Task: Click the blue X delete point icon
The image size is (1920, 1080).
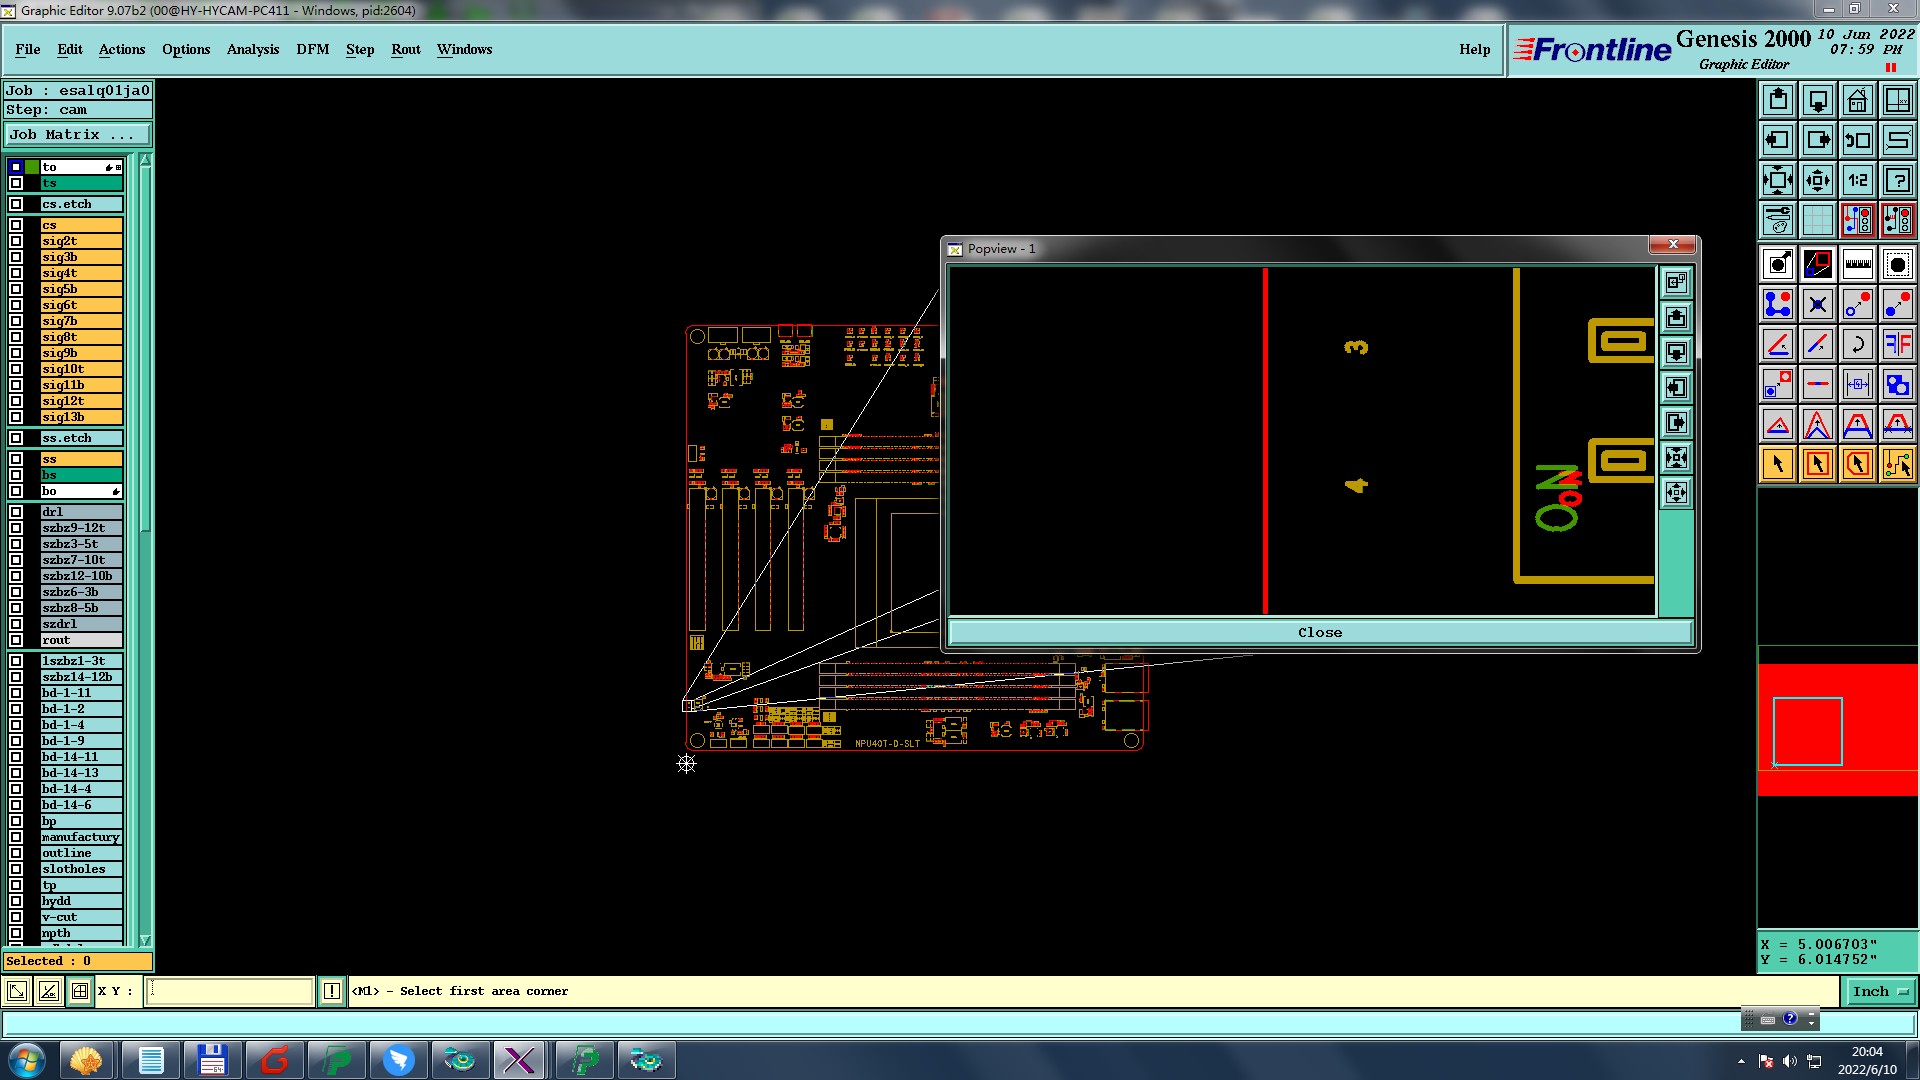Action: (x=1817, y=304)
